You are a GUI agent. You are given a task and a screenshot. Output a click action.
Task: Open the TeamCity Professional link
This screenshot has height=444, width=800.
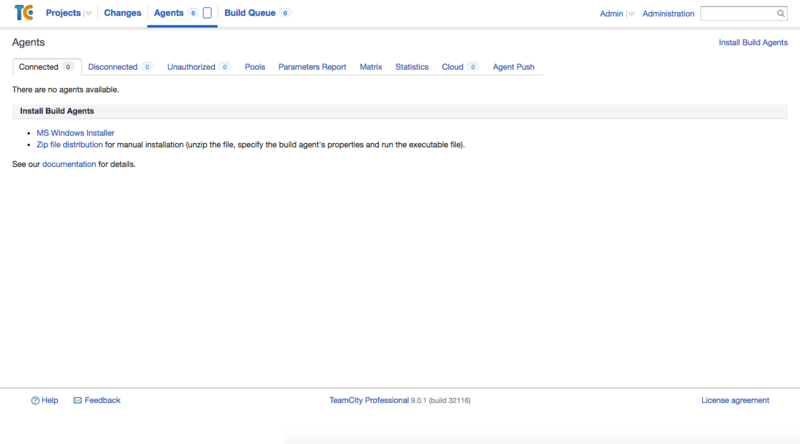click(x=369, y=400)
